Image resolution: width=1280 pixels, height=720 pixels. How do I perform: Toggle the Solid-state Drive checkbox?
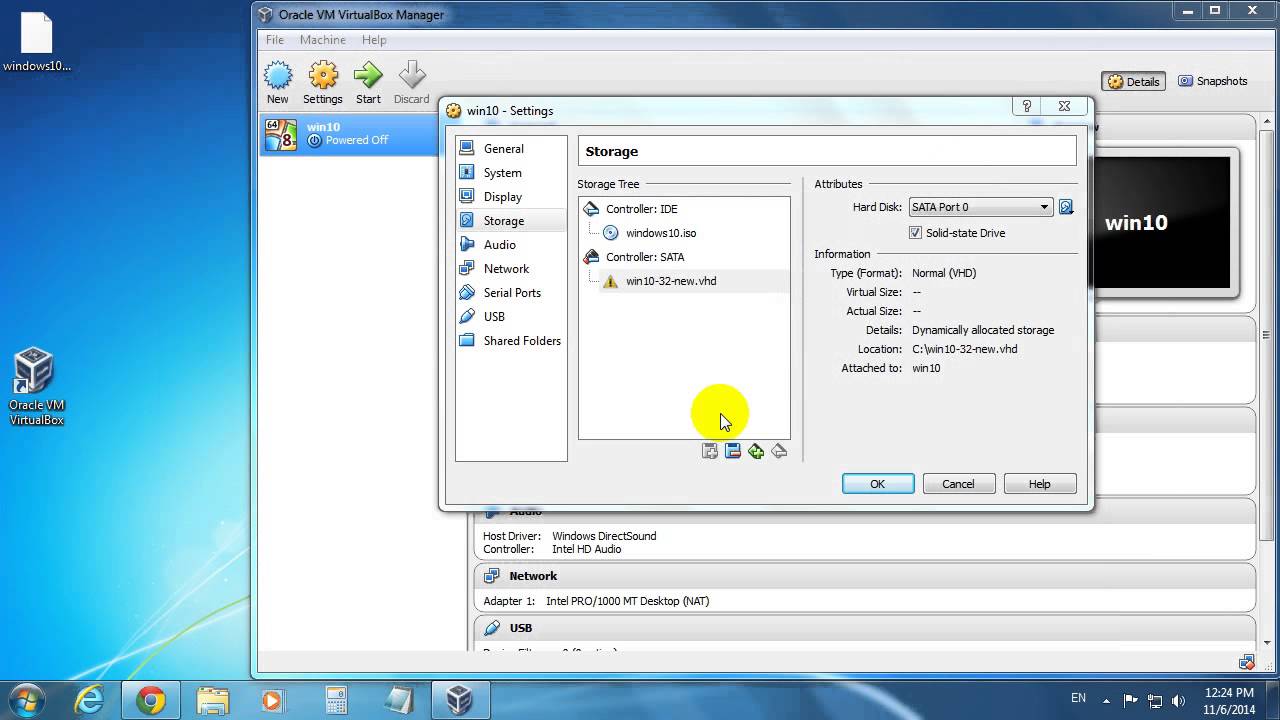tap(915, 233)
